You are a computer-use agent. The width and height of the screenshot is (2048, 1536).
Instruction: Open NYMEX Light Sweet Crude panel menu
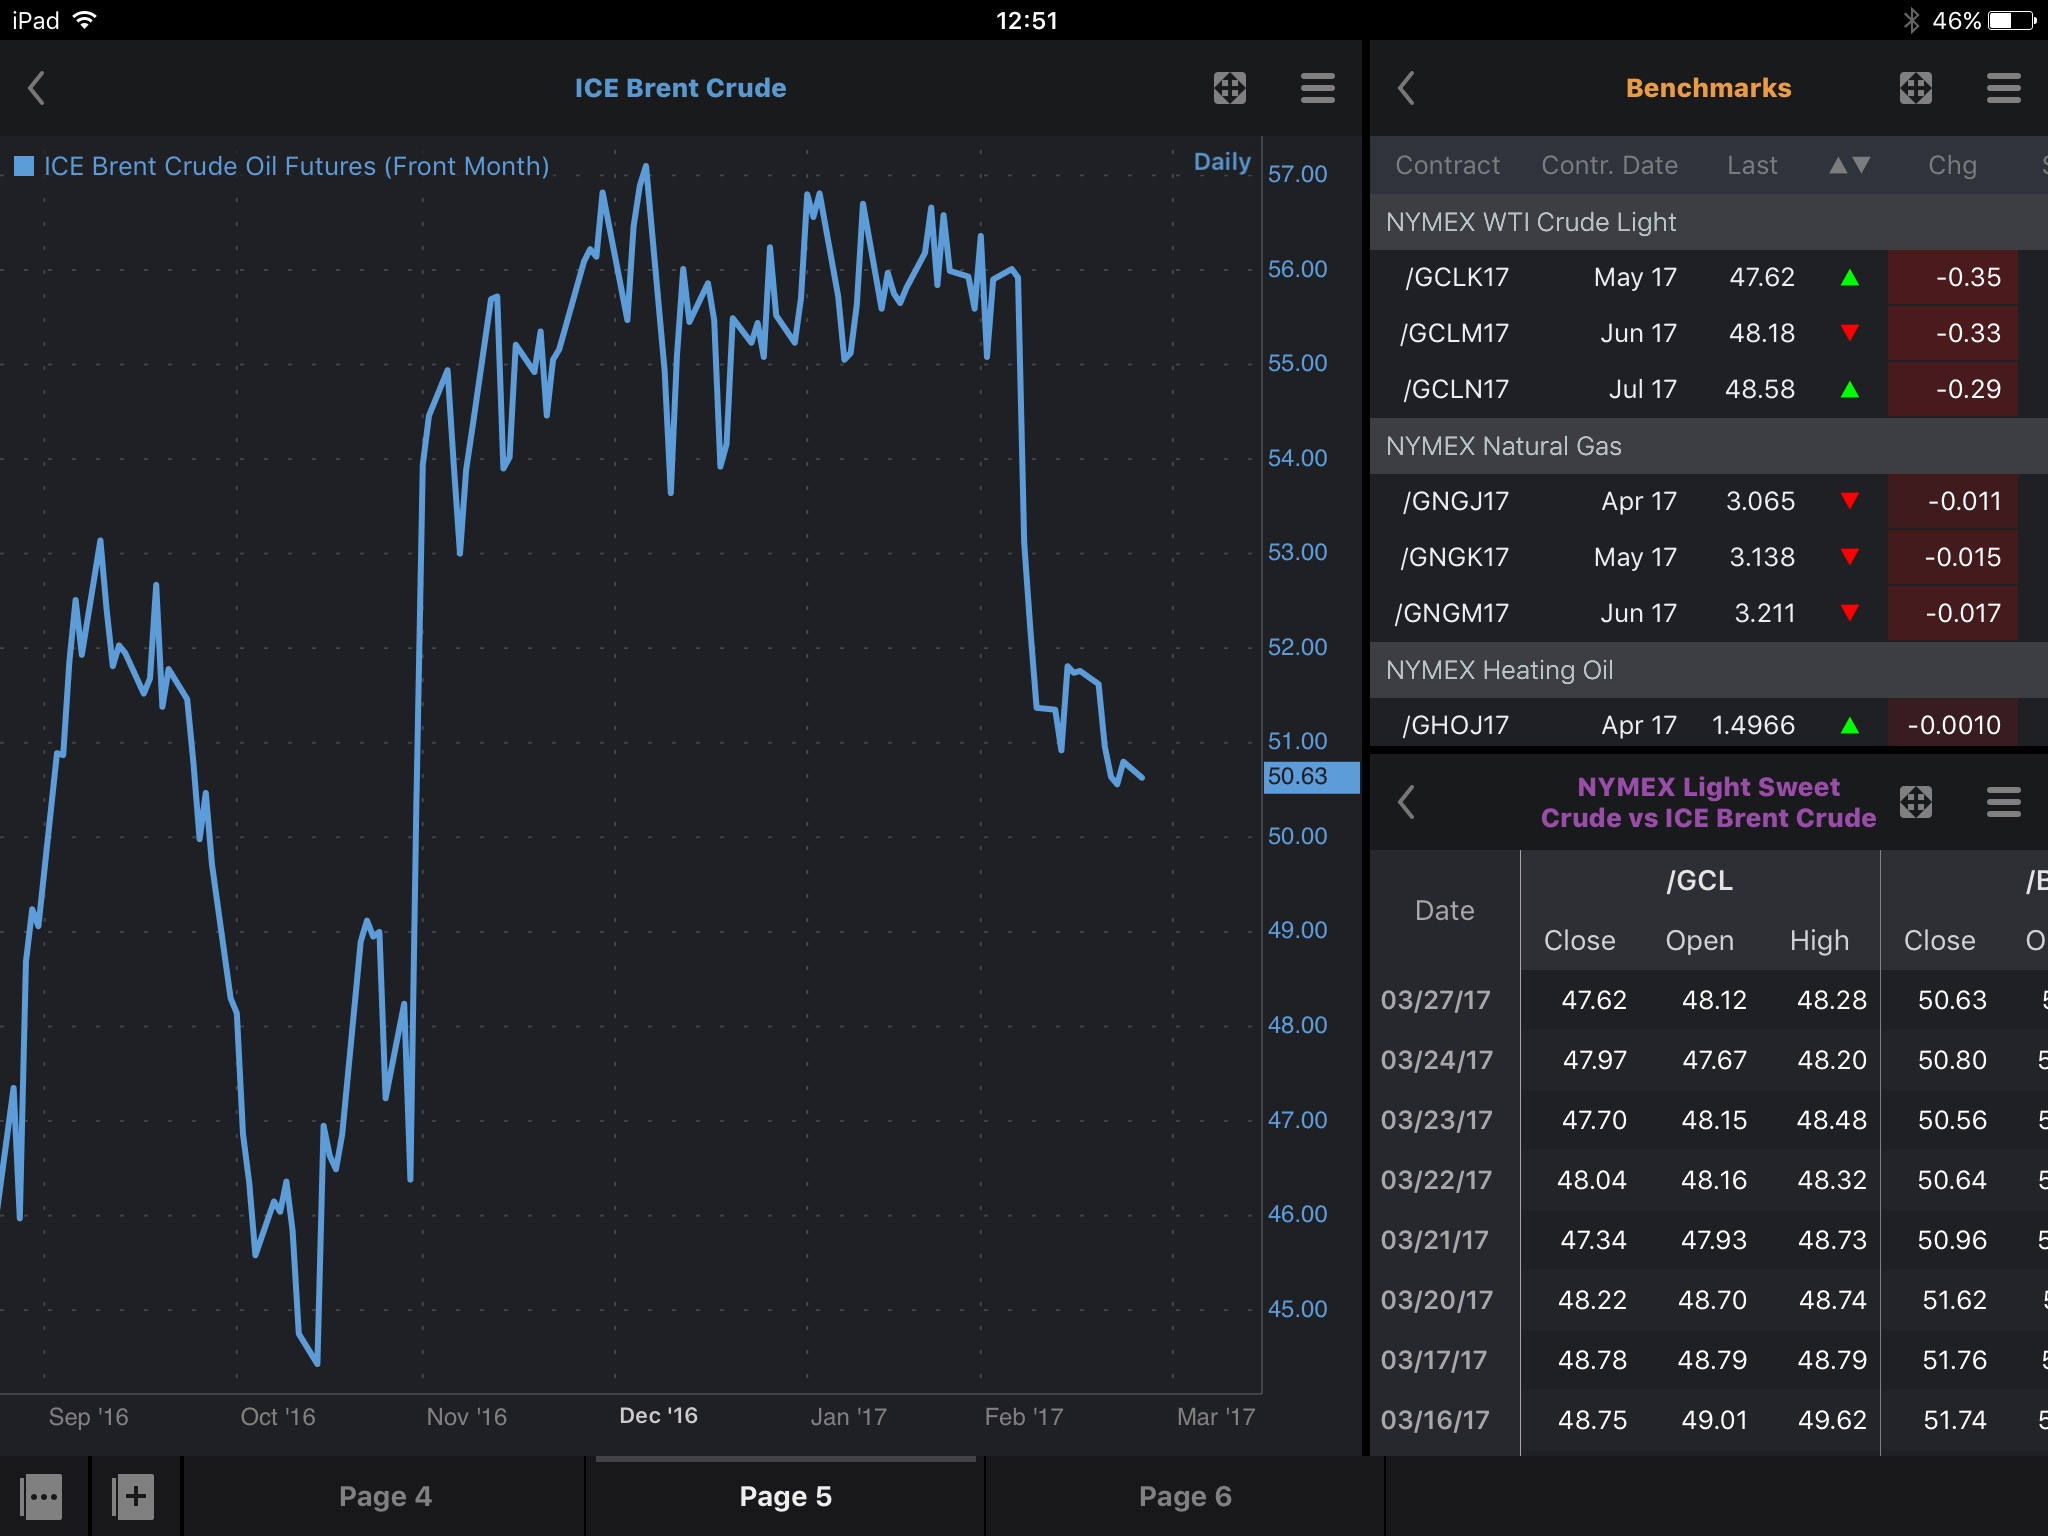(2003, 801)
